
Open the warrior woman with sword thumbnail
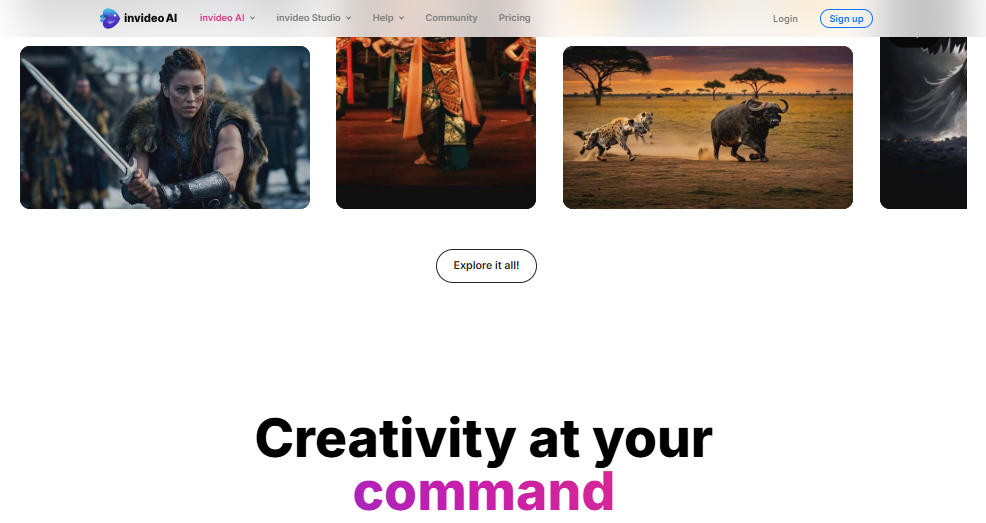165,127
